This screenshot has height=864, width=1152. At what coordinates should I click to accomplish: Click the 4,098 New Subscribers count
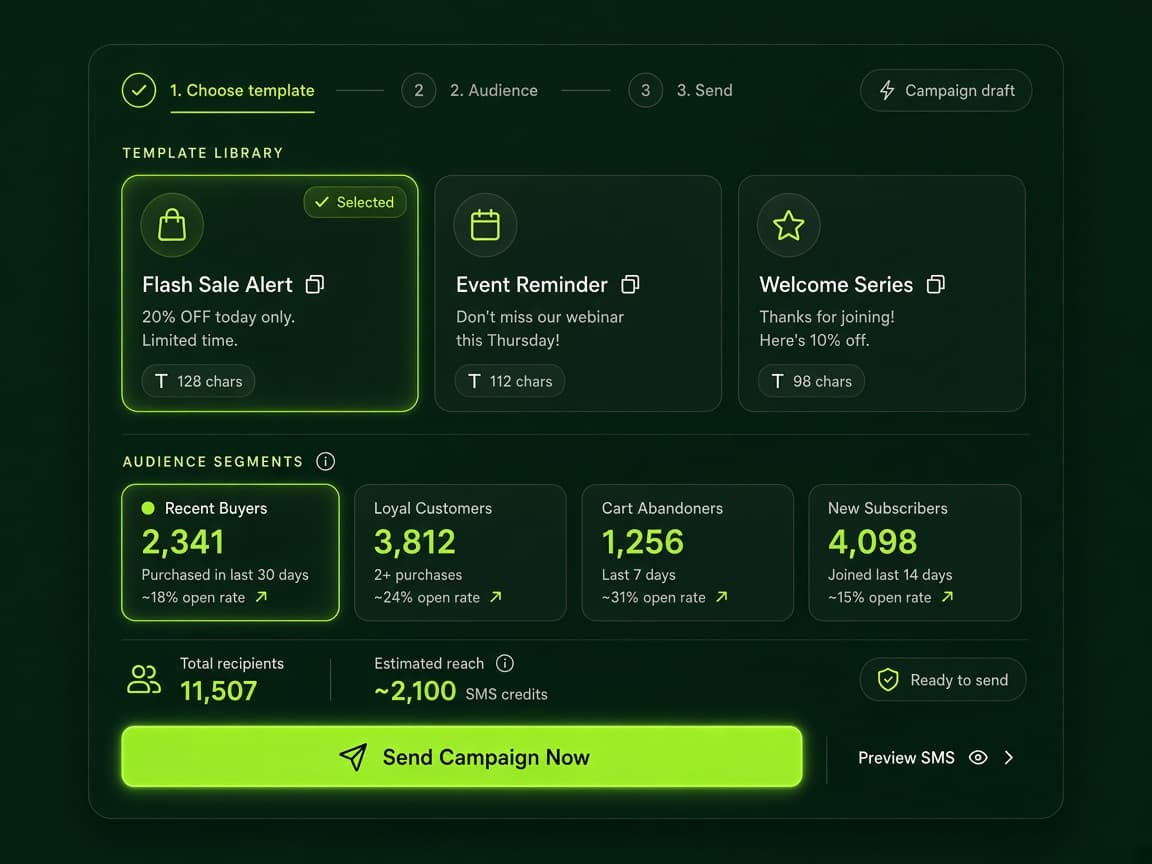coord(872,542)
